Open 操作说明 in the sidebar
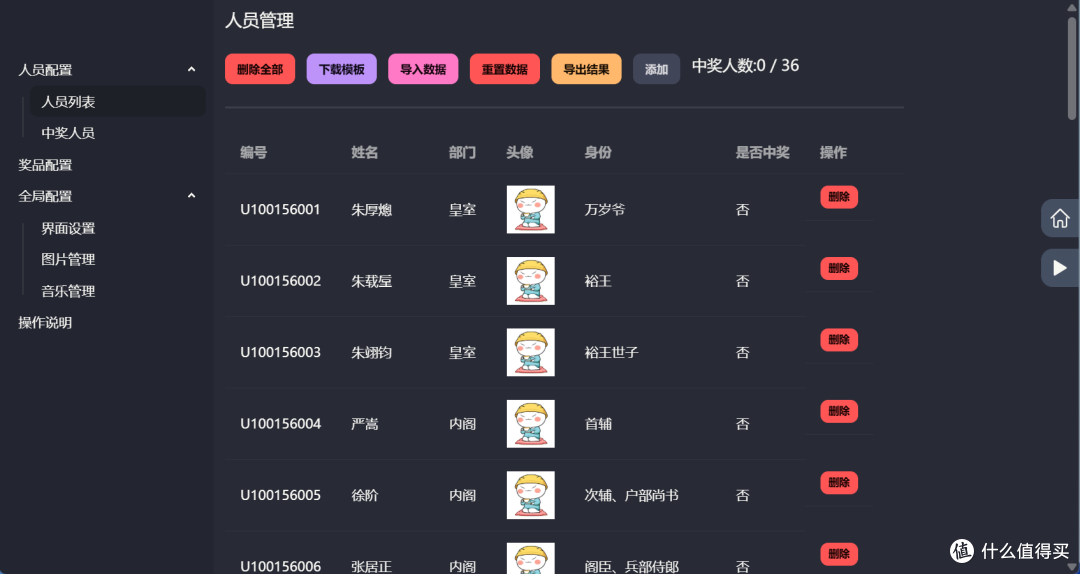1080x574 pixels. (45, 322)
